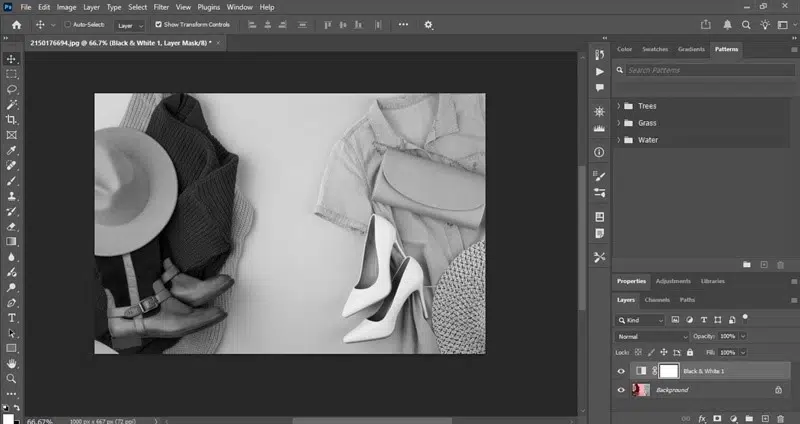Screen dimensions: 800x424
Task: Switch to the Channels tab
Action: click(657, 300)
